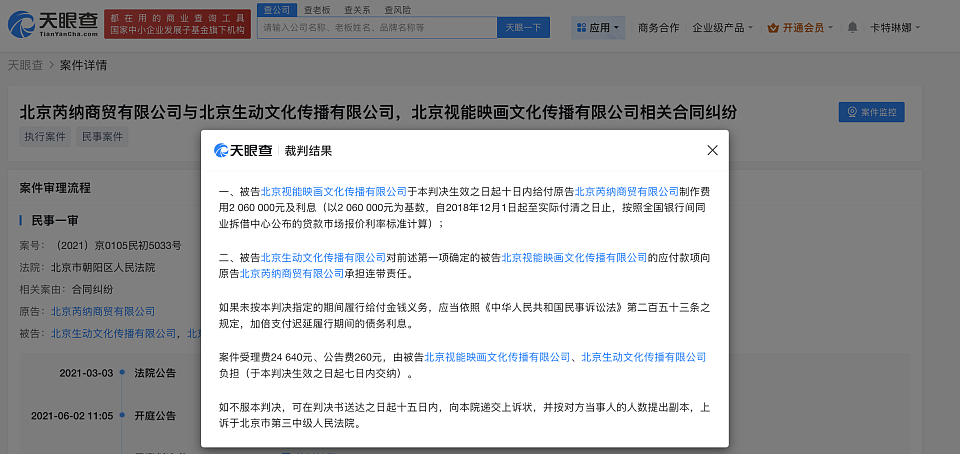The image size is (960, 454).
Task: Close the 裁判结果 dialog
Action: pyautogui.click(x=712, y=151)
